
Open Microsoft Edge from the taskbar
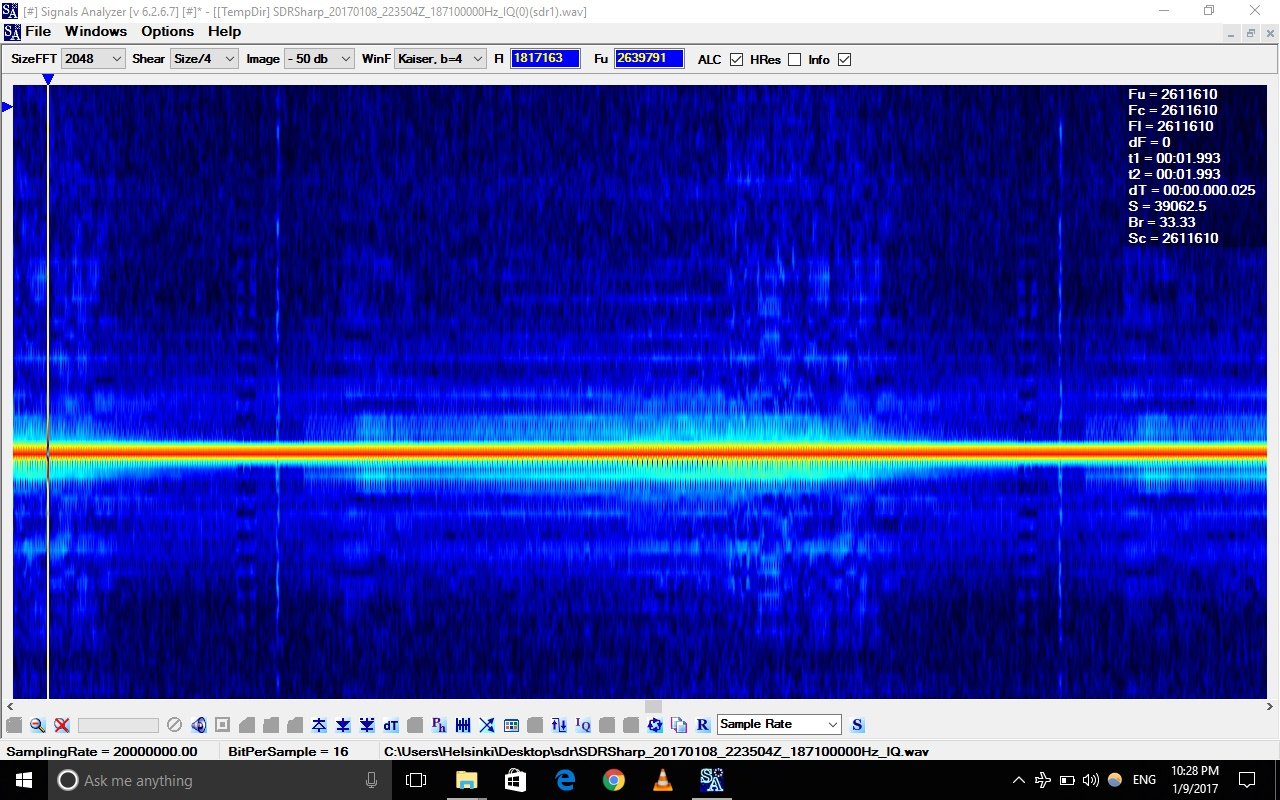coord(564,780)
